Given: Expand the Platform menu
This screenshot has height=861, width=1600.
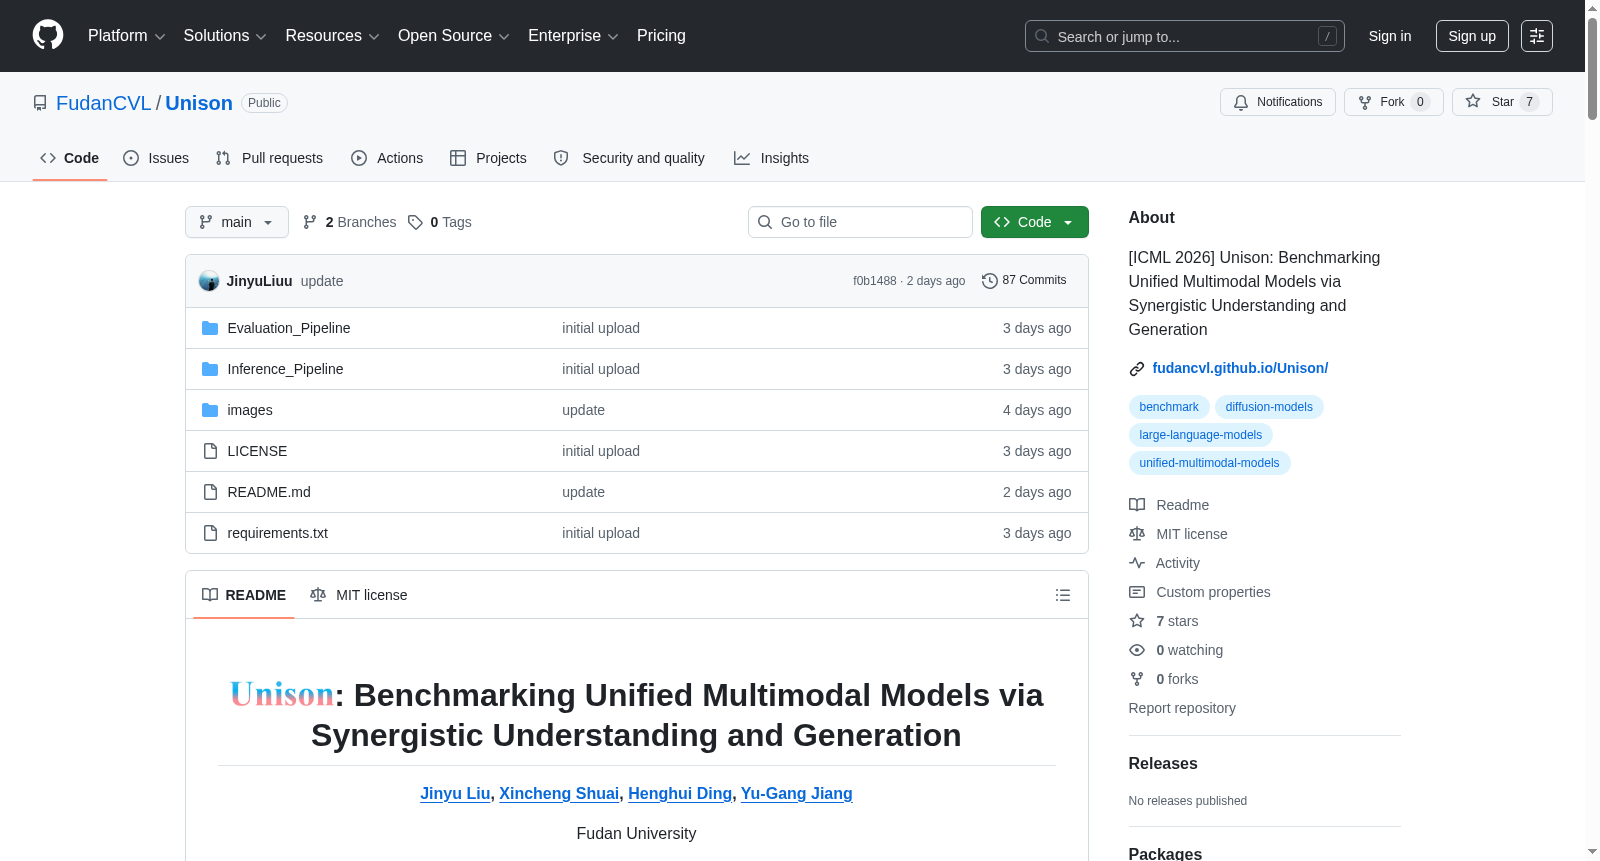Looking at the screenshot, I should [127, 36].
